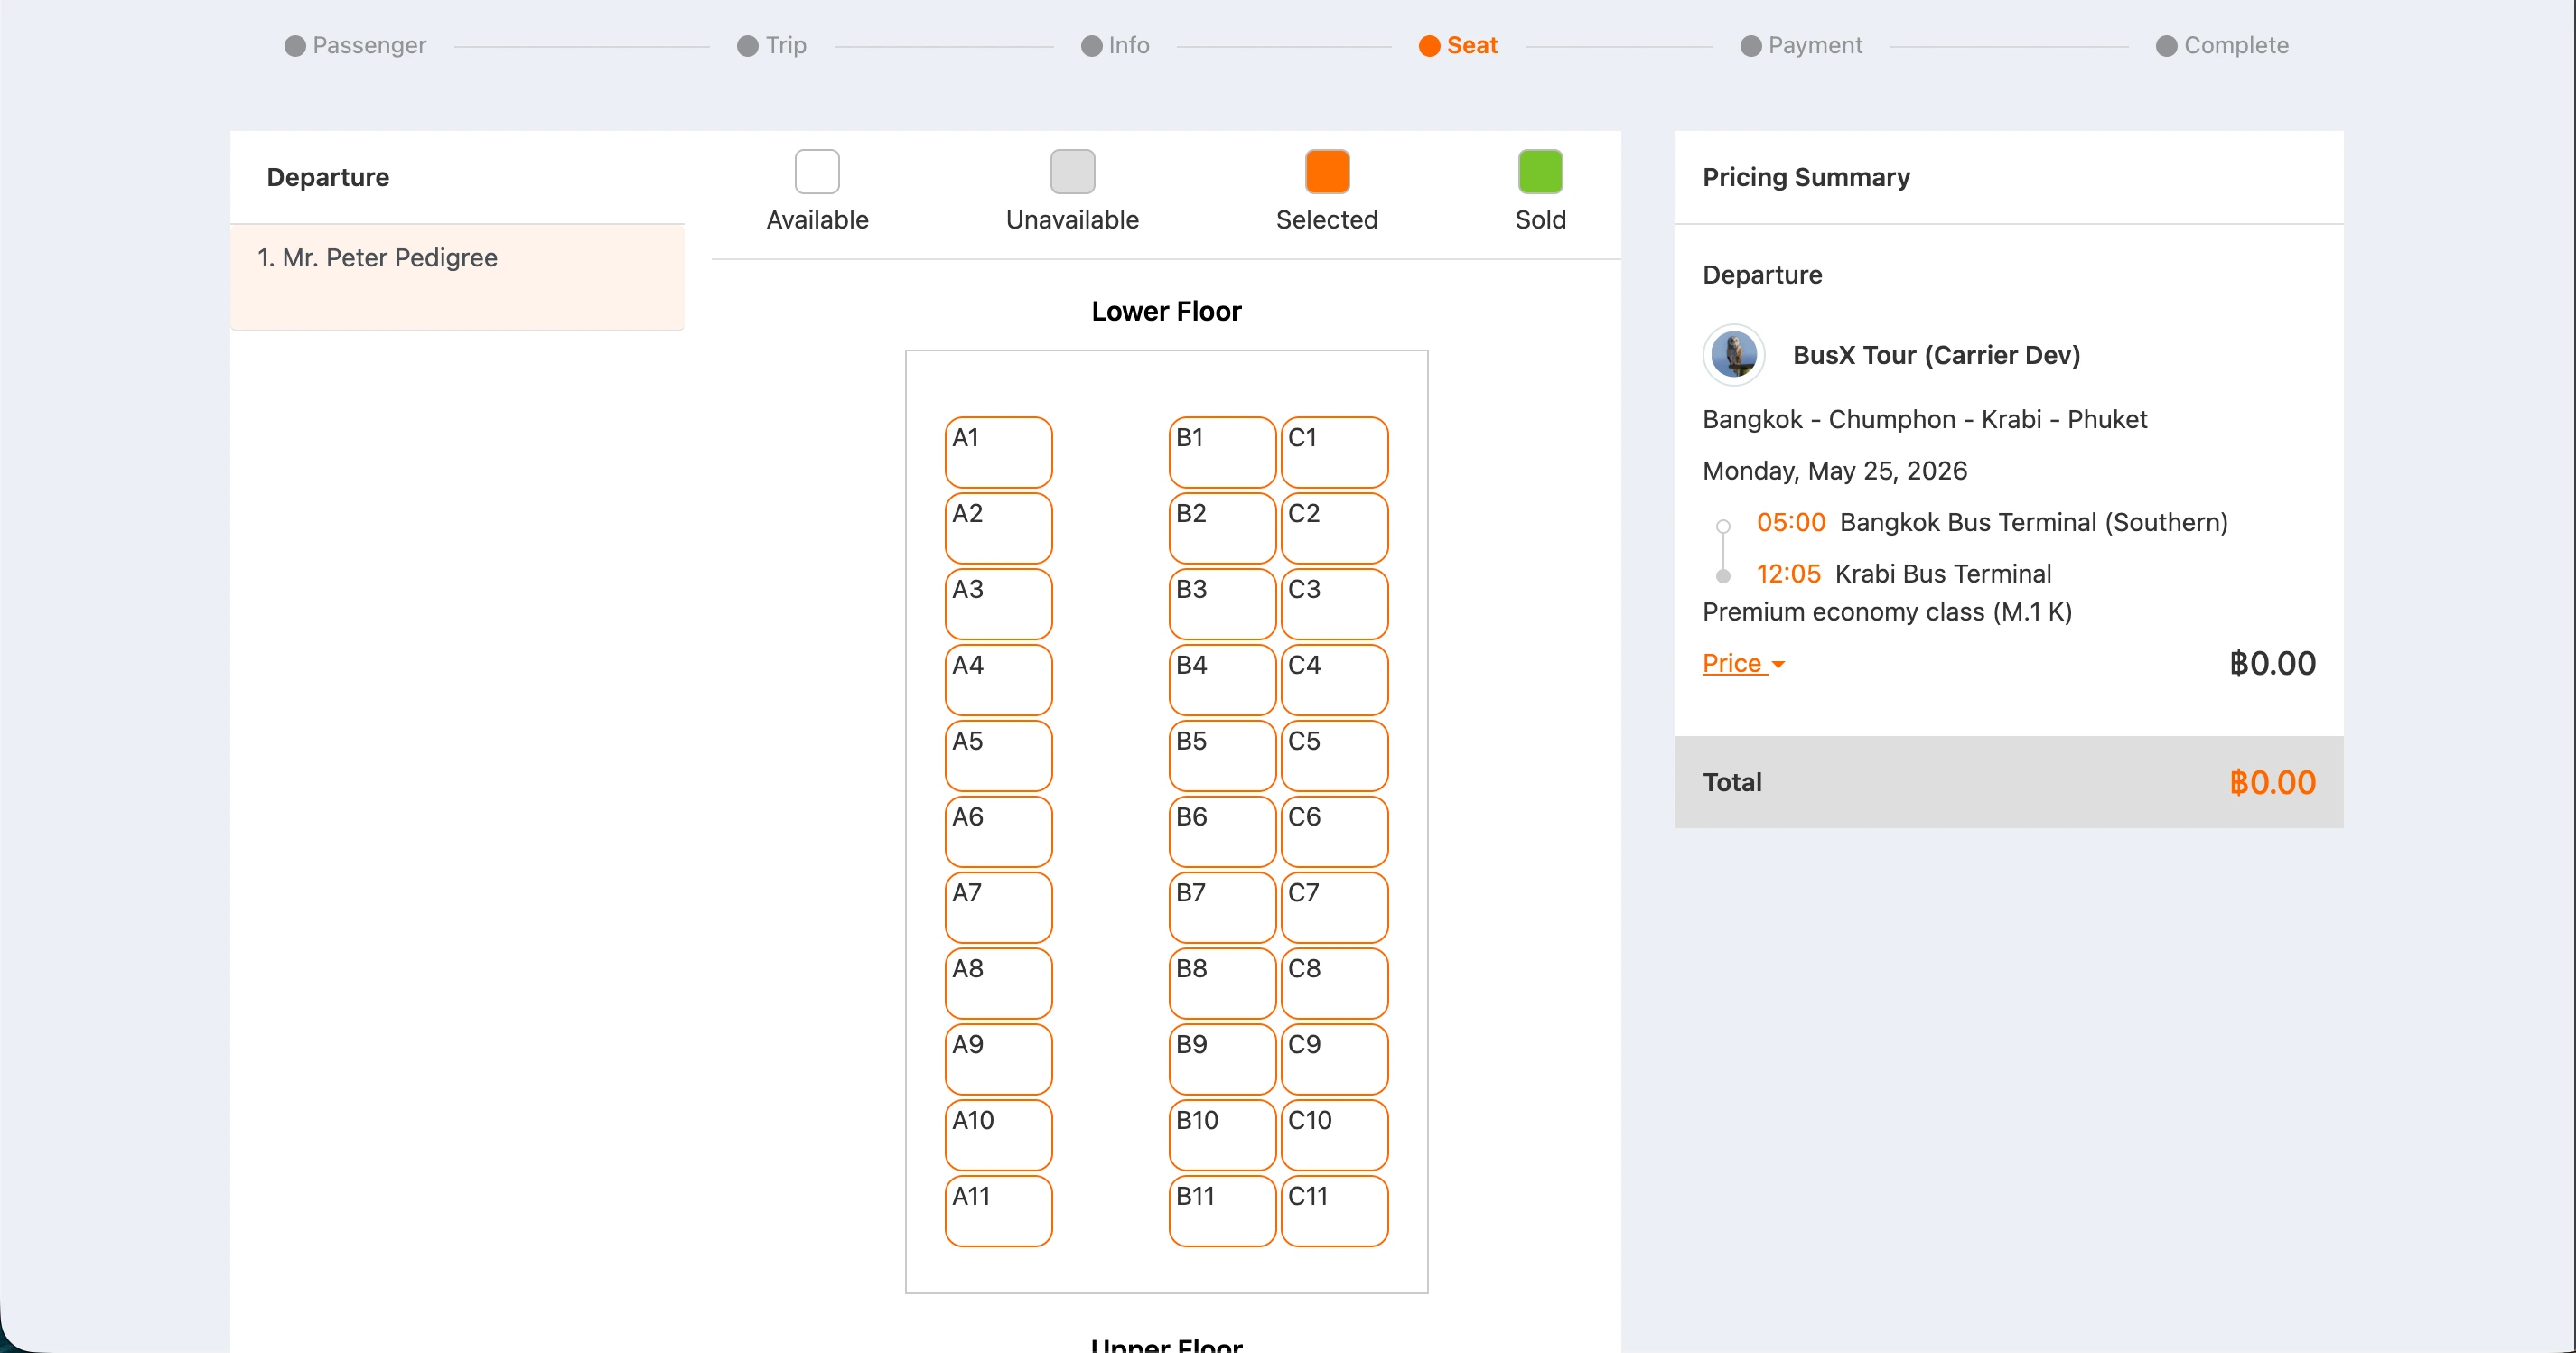Click the orange Selected legend swatch
2576x1353 pixels.
click(x=1327, y=171)
